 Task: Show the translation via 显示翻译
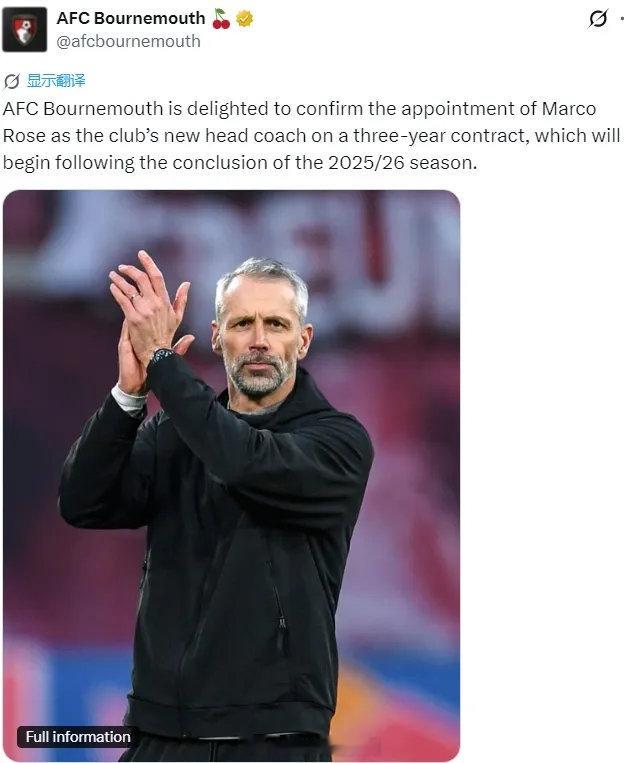(56, 80)
